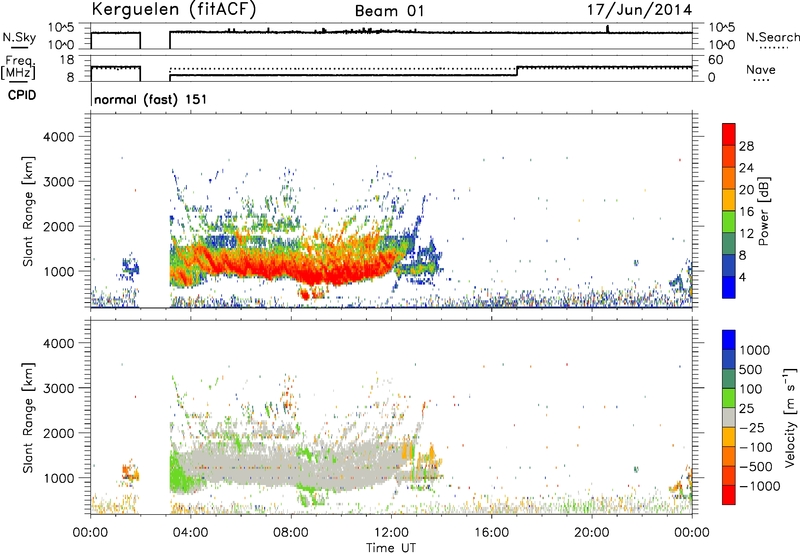This screenshot has width=800, height=554.
Task: Click the 'Slant Range [km]' title of the power panel
Action: tap(28, 211)
